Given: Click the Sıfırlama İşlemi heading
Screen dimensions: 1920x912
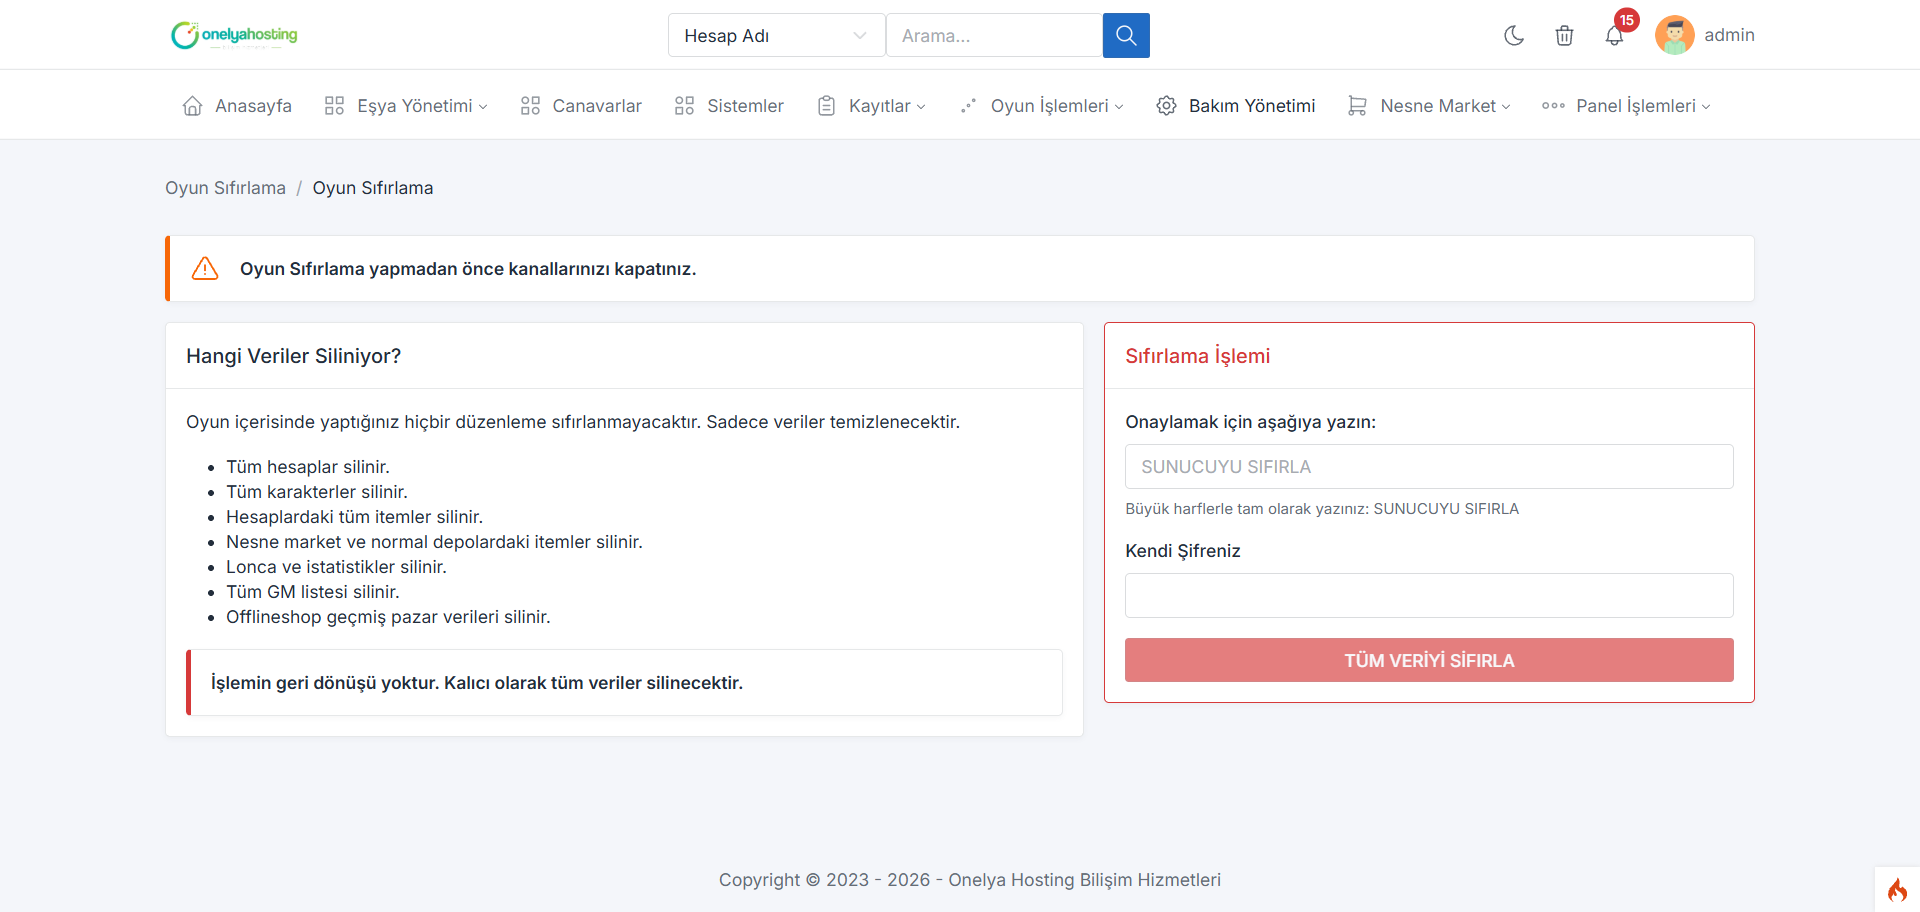Looking at the screenshot, I should (x=1197, y=356).
